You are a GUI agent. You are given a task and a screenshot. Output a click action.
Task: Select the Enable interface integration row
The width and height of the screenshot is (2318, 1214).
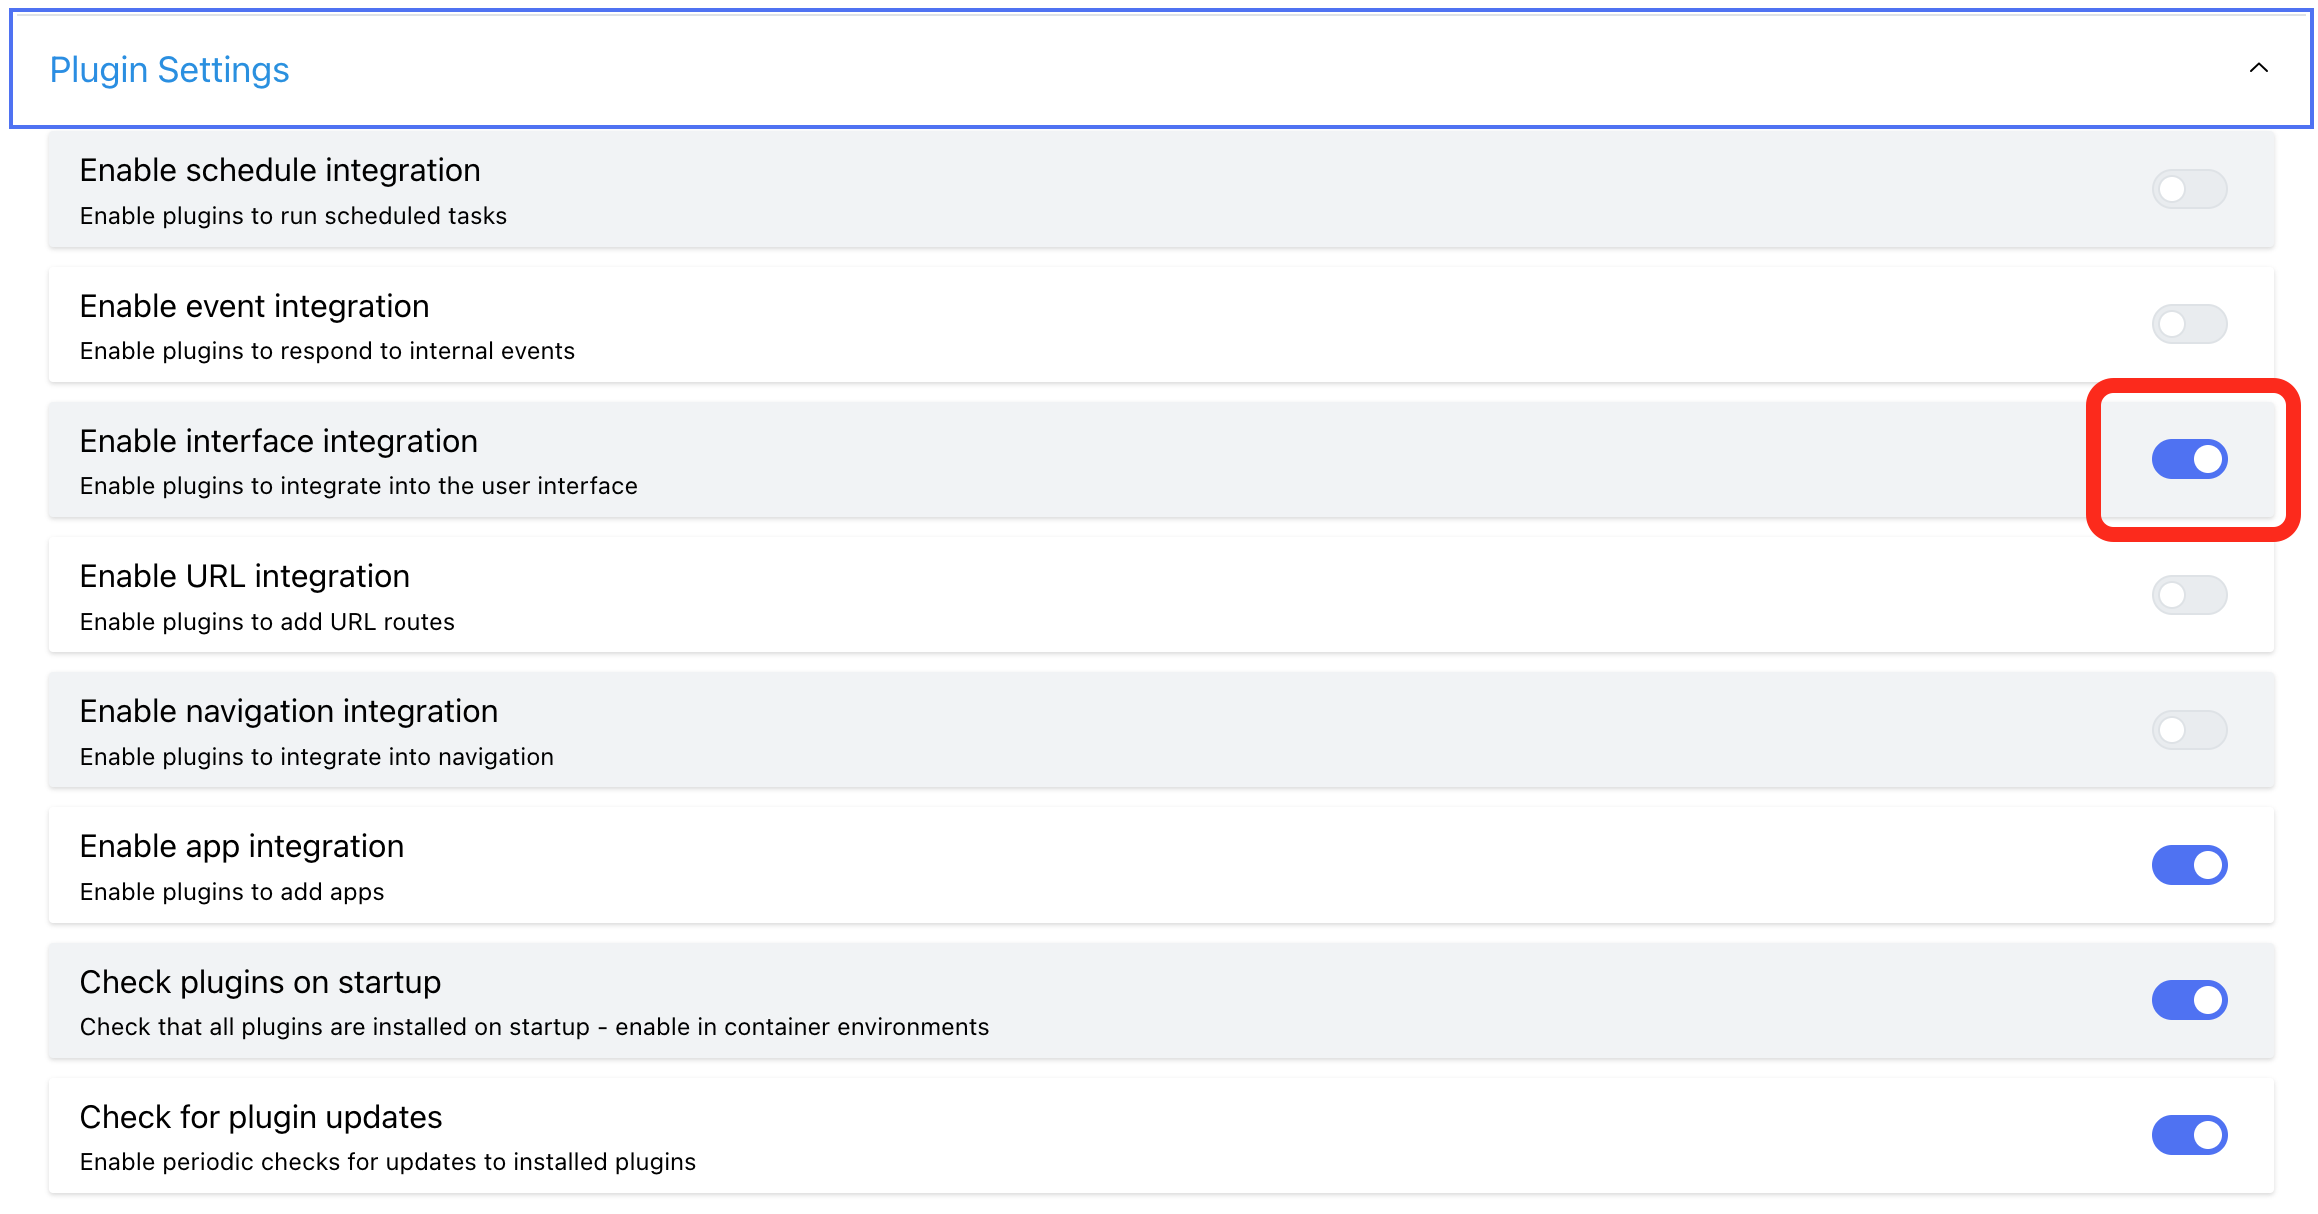coord(278,441)
